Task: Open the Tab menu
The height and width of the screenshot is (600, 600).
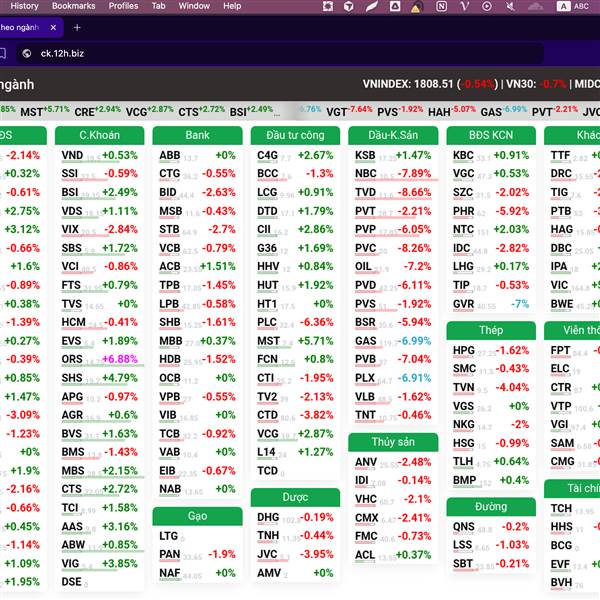Action: point(158,6)
